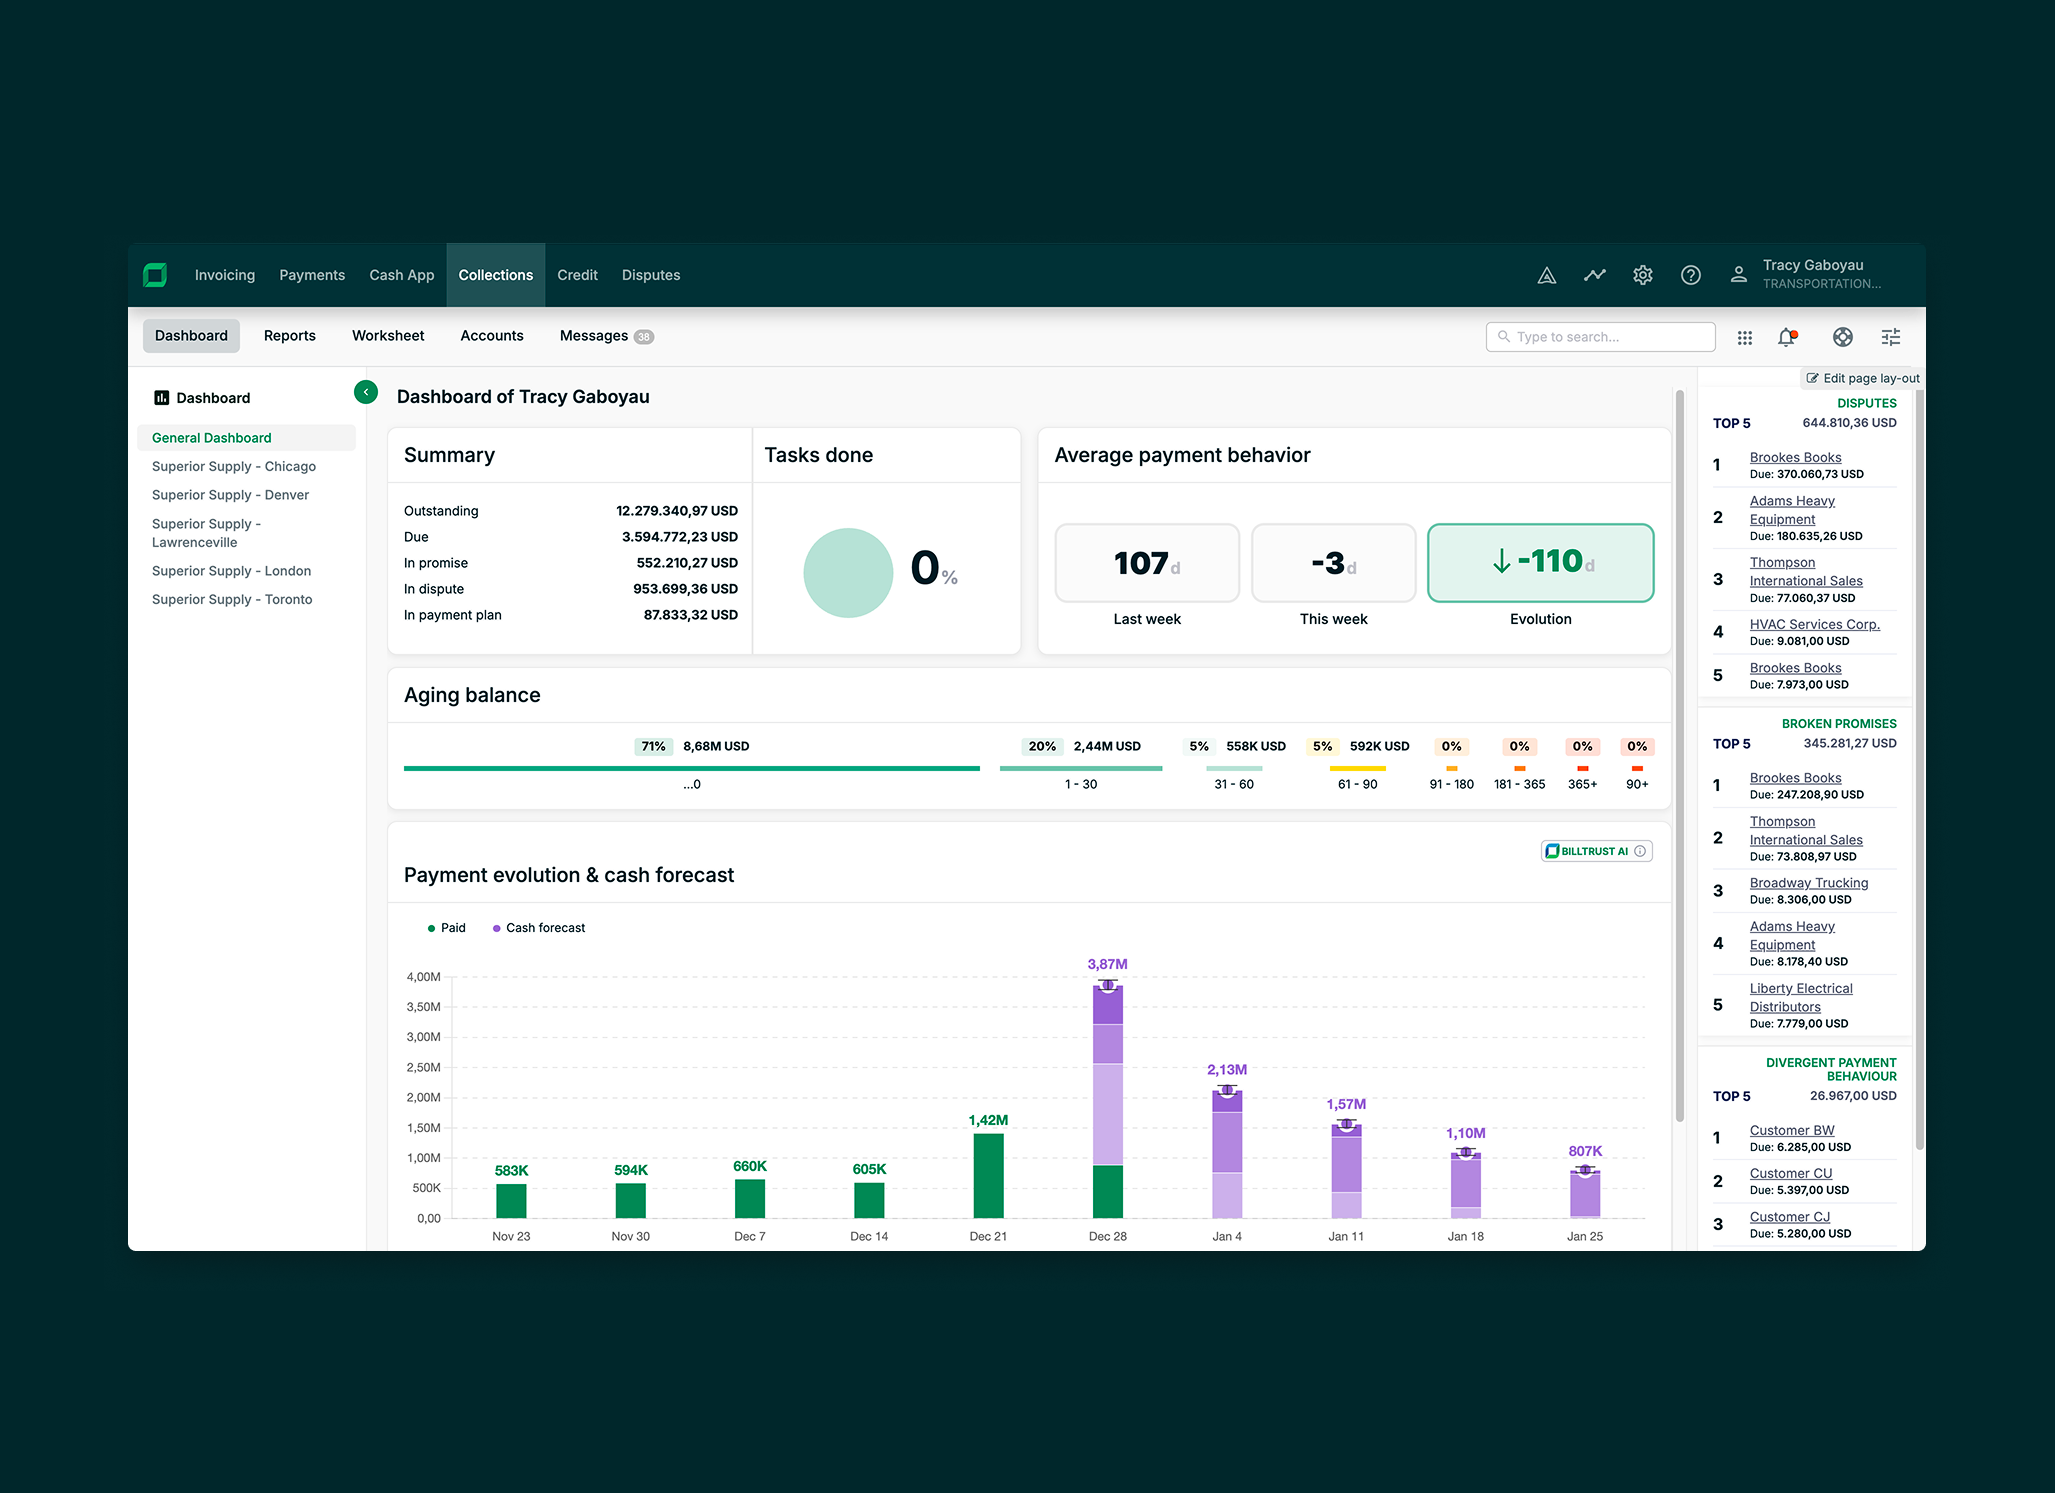Click the help question mark icon
The height and width of the screenshot is (1493, 2055).
click(1690, 275)
